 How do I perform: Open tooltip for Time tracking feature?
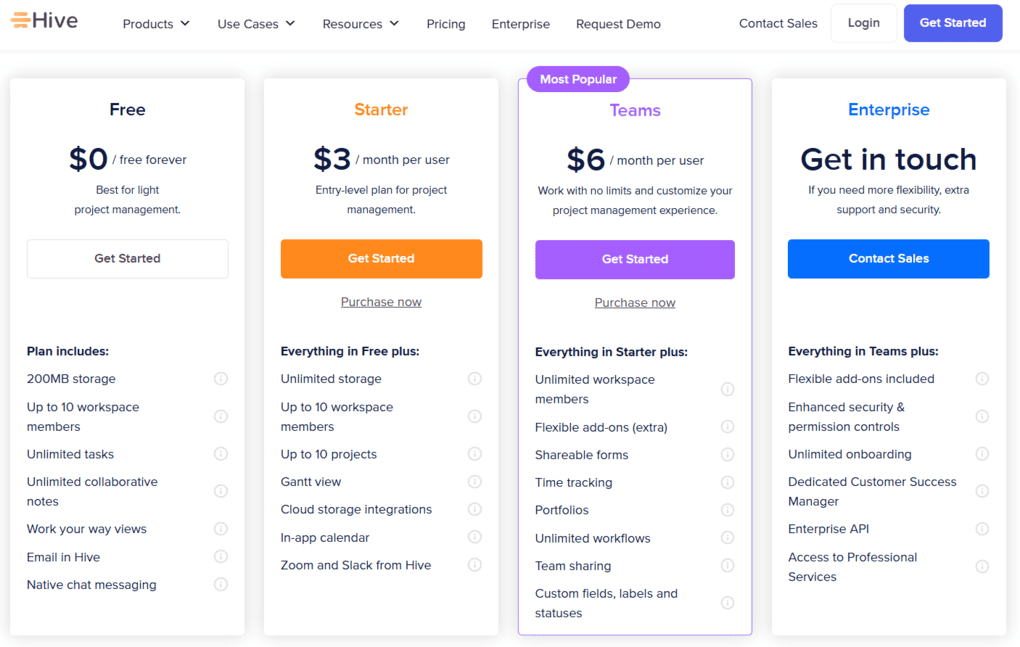tap(727, 482)
